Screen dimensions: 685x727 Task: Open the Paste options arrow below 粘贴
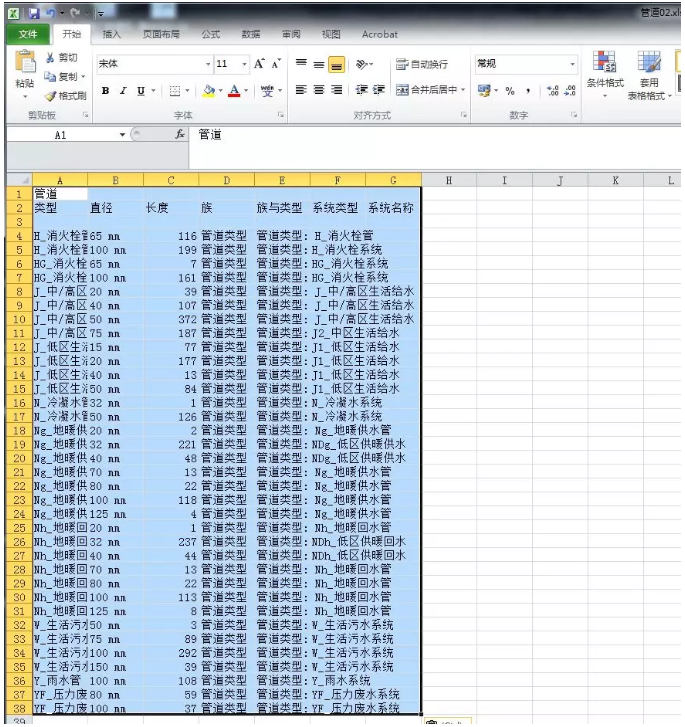[25, 97]
